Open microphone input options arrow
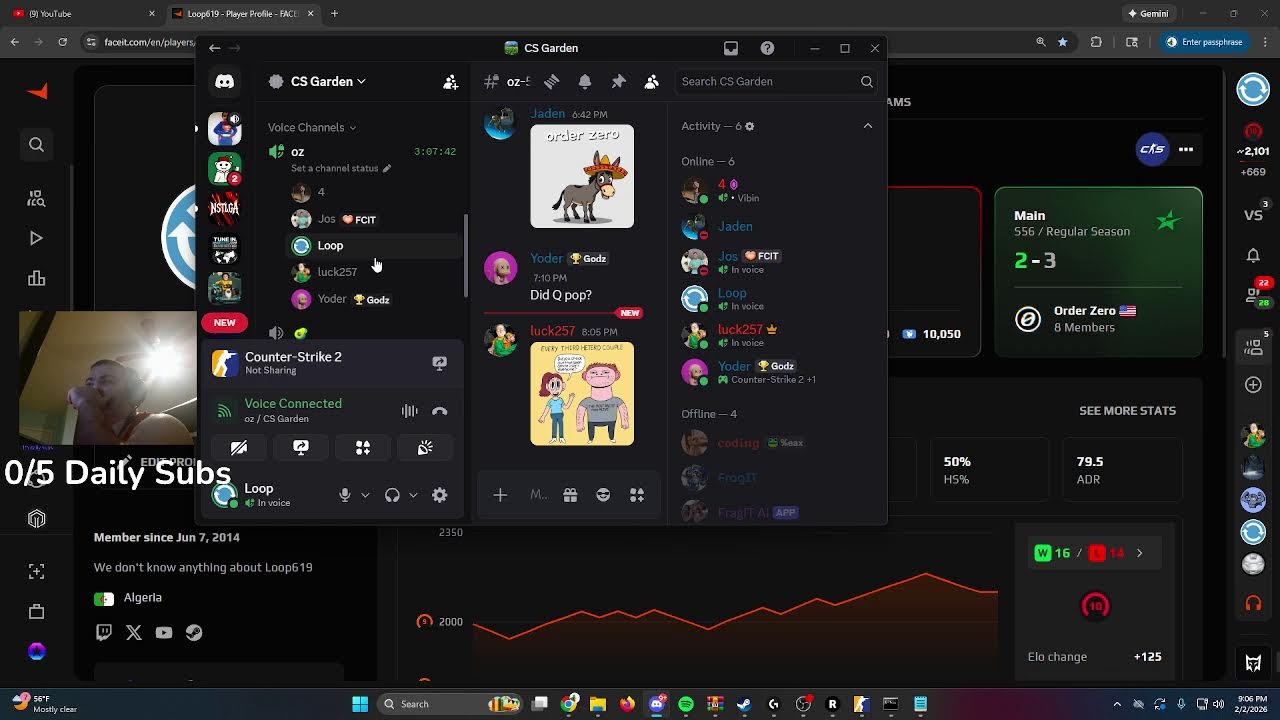1280x720 pixels. 365,495
